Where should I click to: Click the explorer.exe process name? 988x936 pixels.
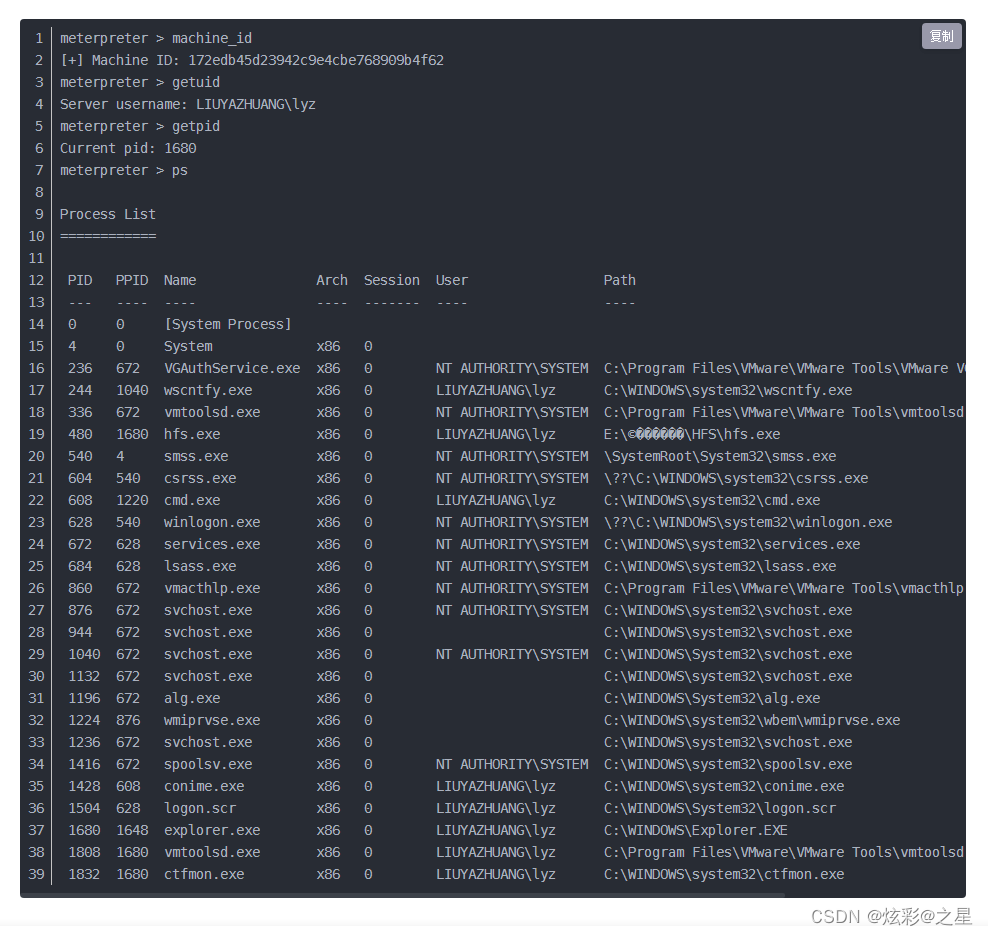(212, 831)
